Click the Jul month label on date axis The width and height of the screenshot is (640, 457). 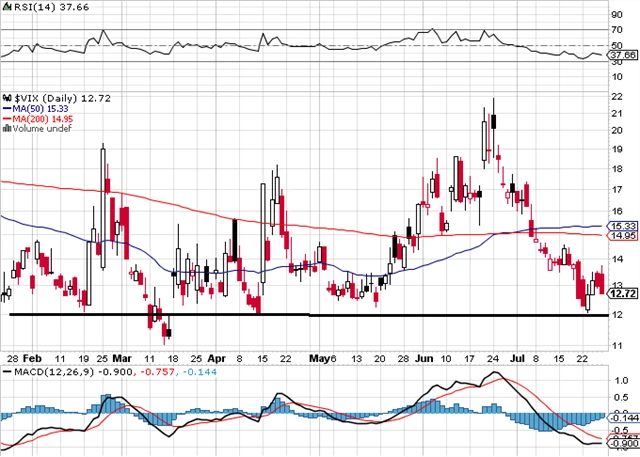point(517,358)
